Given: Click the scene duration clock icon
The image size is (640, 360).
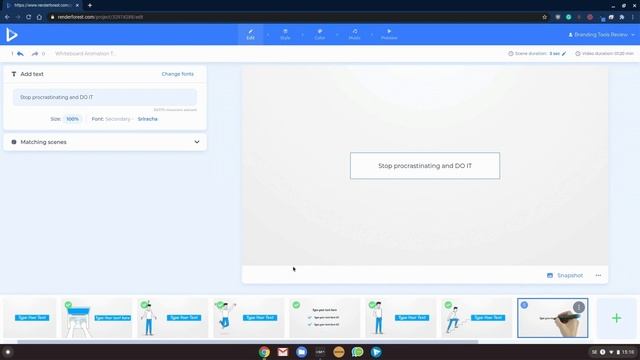Looking at the screenshot, I should click(511, 53).
